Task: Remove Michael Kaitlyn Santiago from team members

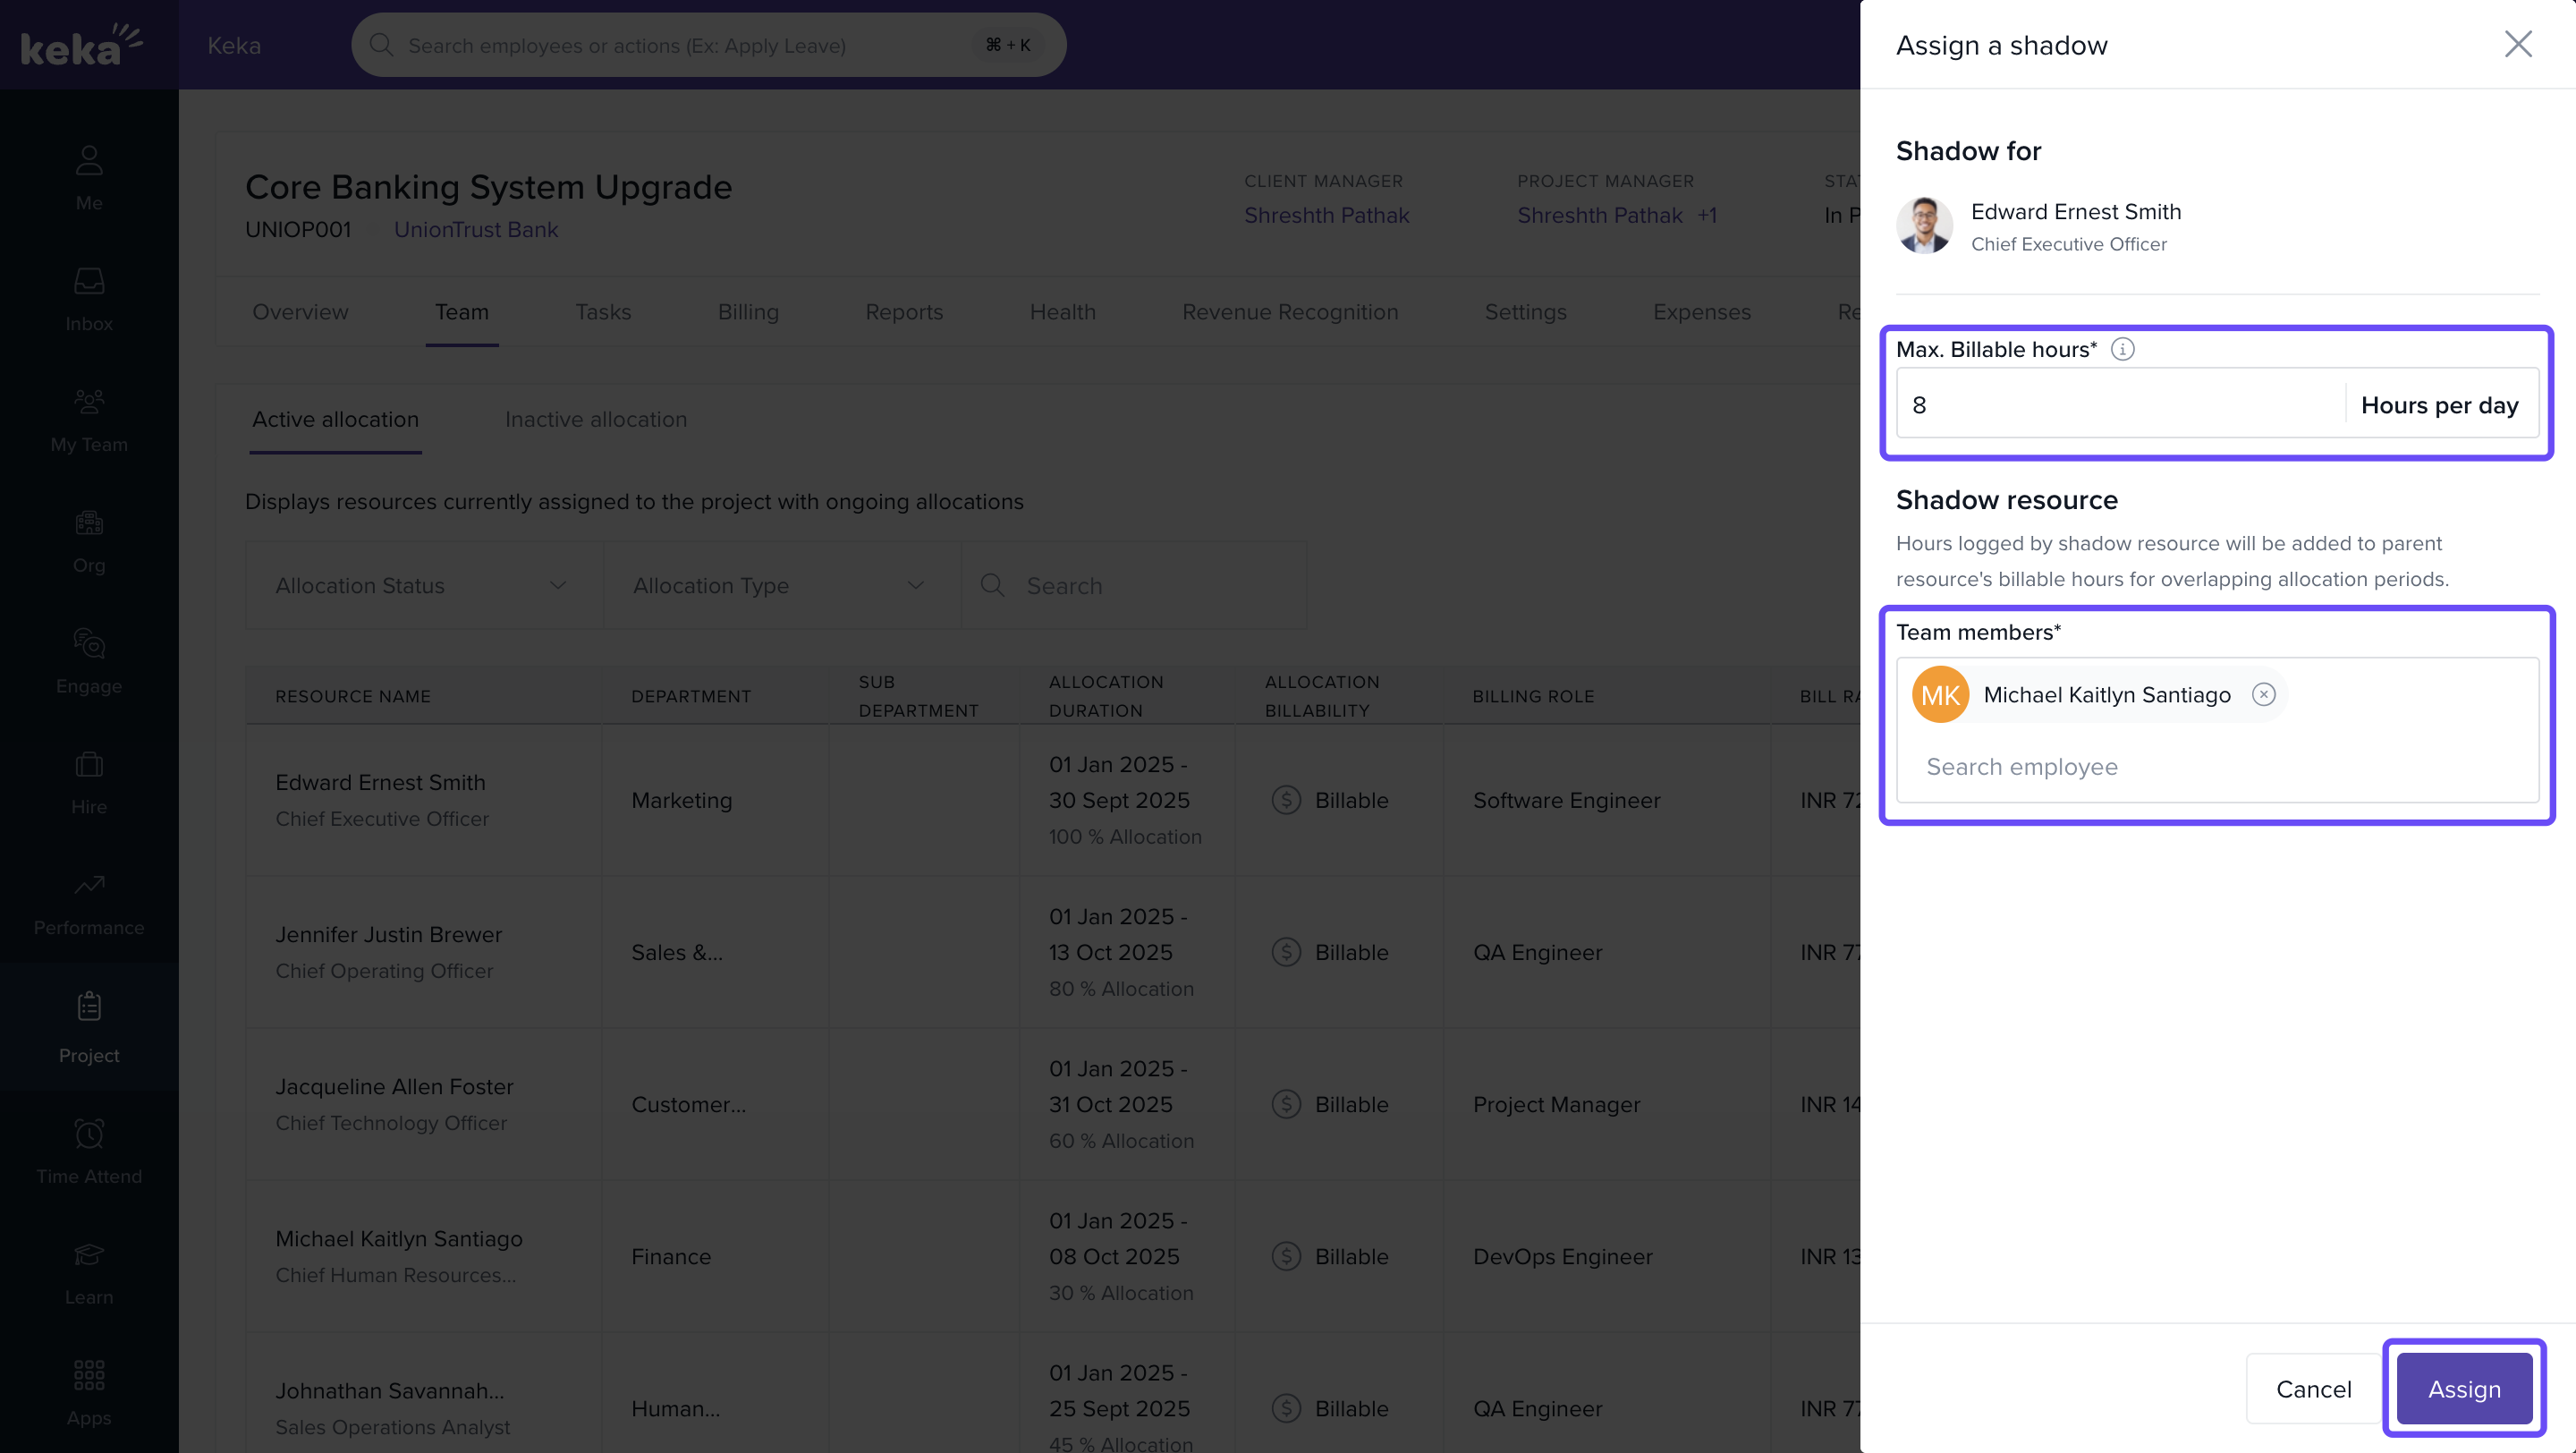Action: pyautogui.click(x=2263, y=694)
